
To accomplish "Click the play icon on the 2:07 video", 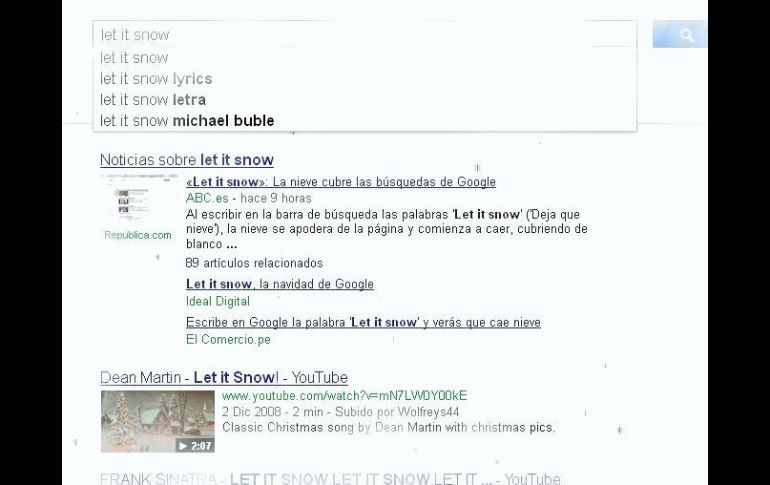I will point(183,446).
